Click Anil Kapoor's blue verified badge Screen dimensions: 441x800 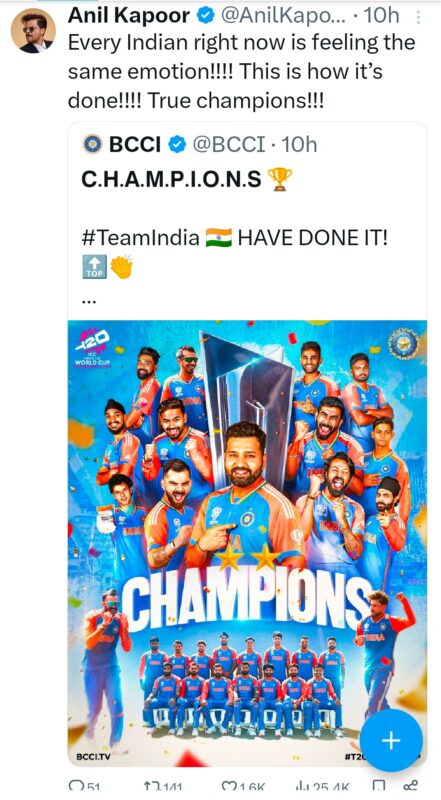[206, 16]
